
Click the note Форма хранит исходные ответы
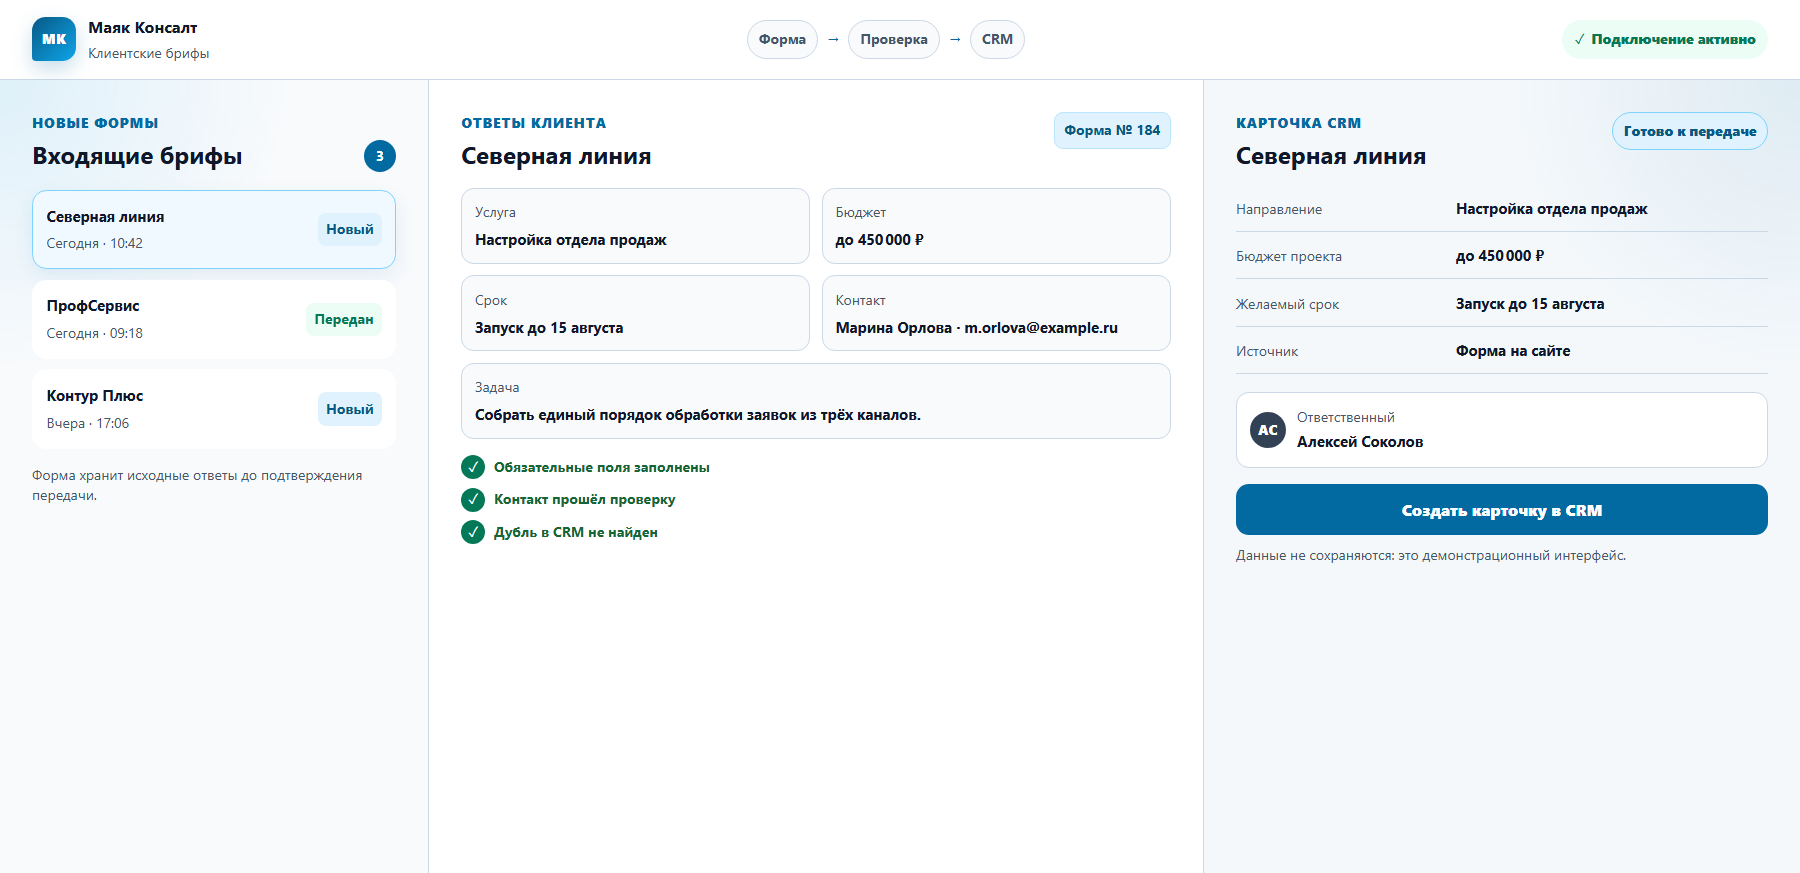(x=197, y=485)
